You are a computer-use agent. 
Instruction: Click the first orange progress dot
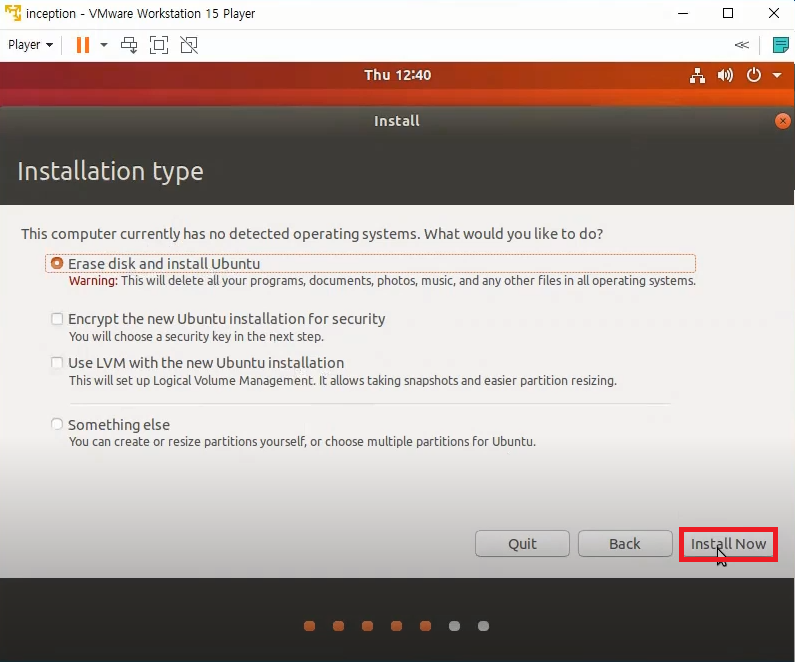coord(309,626)
